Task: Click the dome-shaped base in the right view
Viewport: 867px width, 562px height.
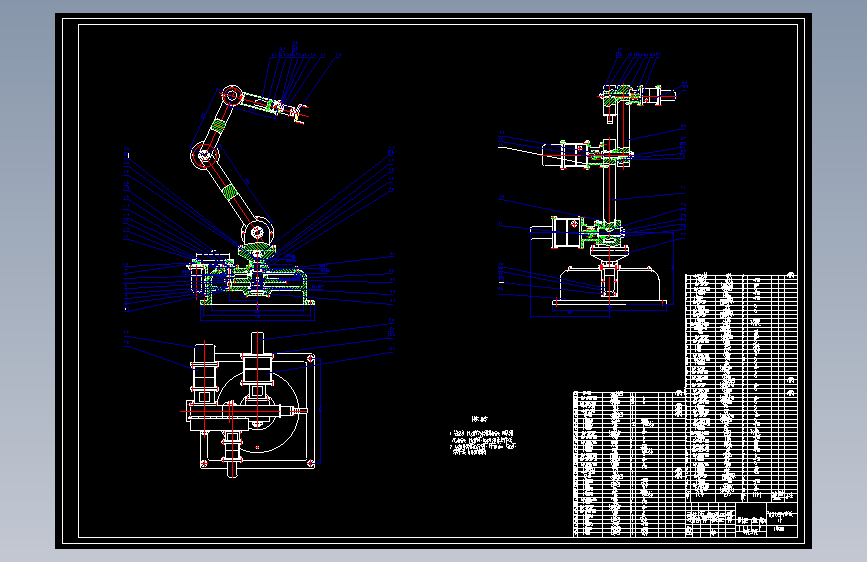Action: [610, 286]
